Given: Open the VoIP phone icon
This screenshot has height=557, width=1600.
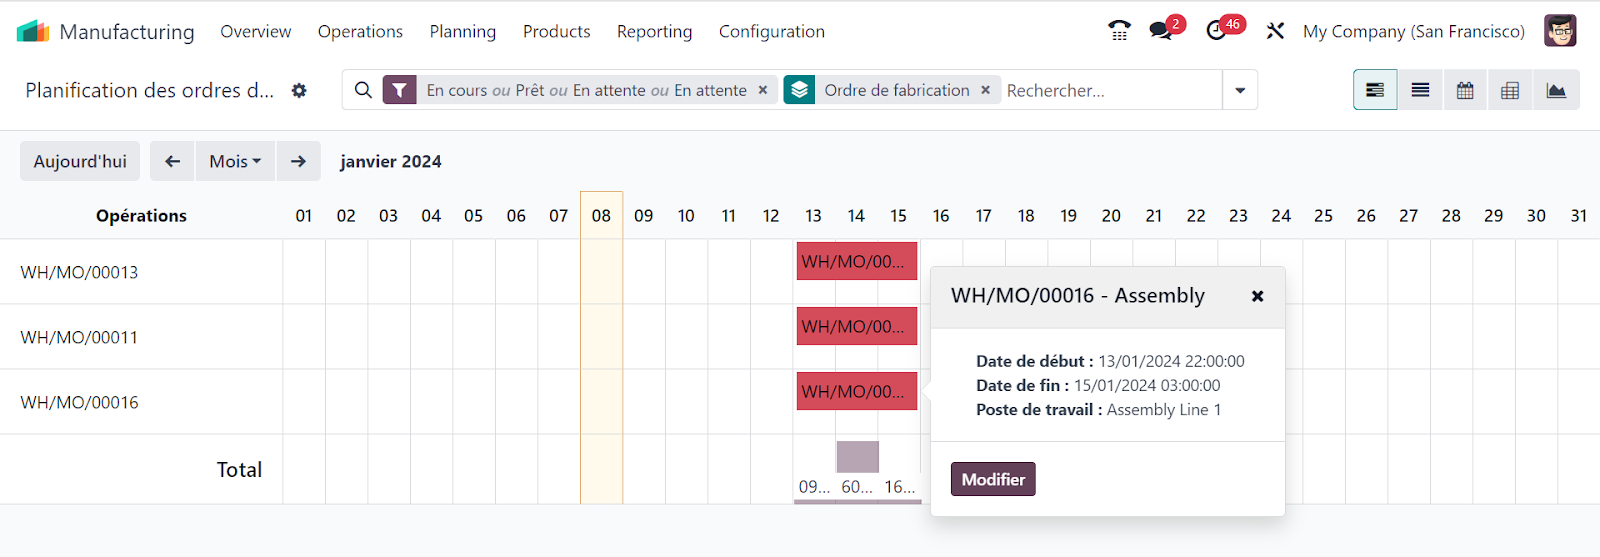Looking at the screenshot, I should pos(1119,31).
